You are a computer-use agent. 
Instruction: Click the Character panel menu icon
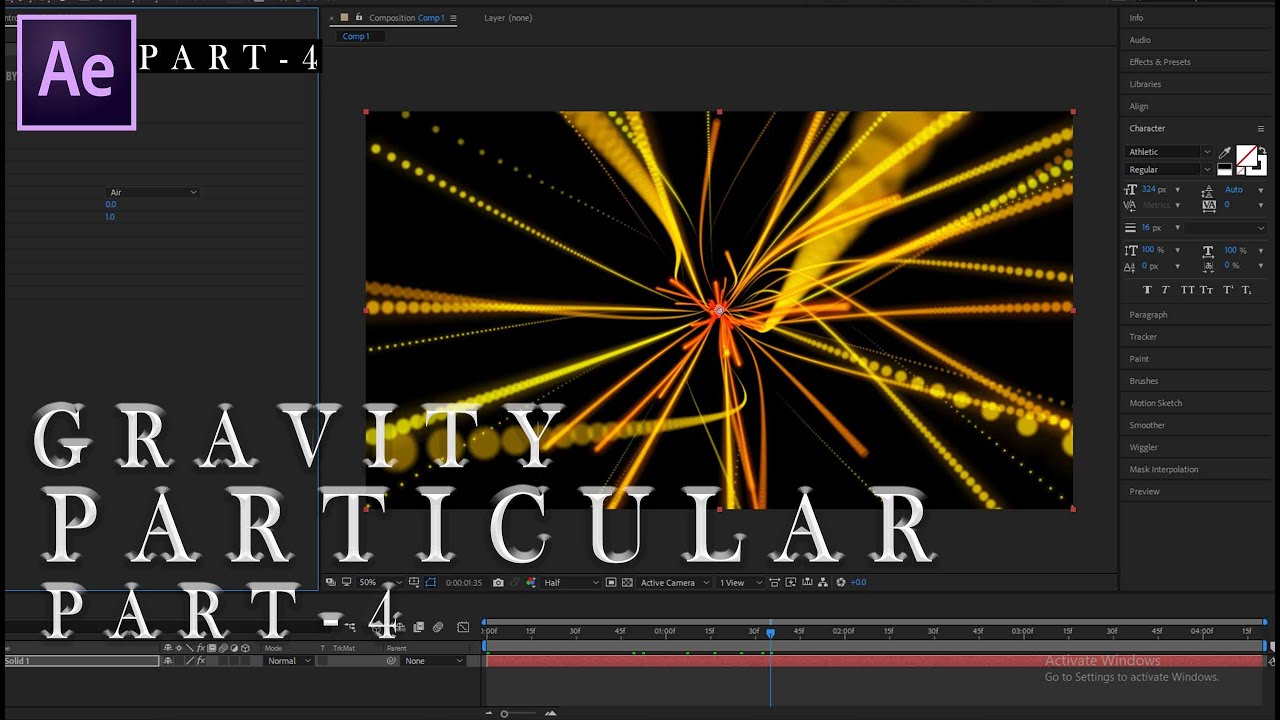tap(1261, 128)
